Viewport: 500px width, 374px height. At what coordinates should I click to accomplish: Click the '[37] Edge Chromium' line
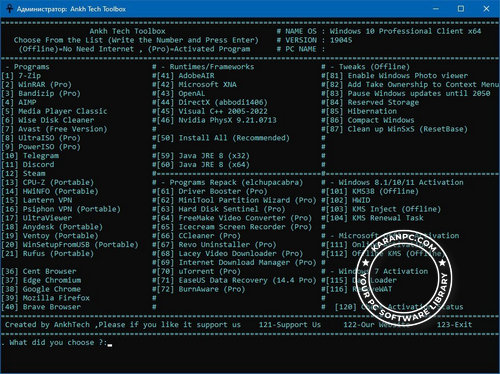pos(41,280)
